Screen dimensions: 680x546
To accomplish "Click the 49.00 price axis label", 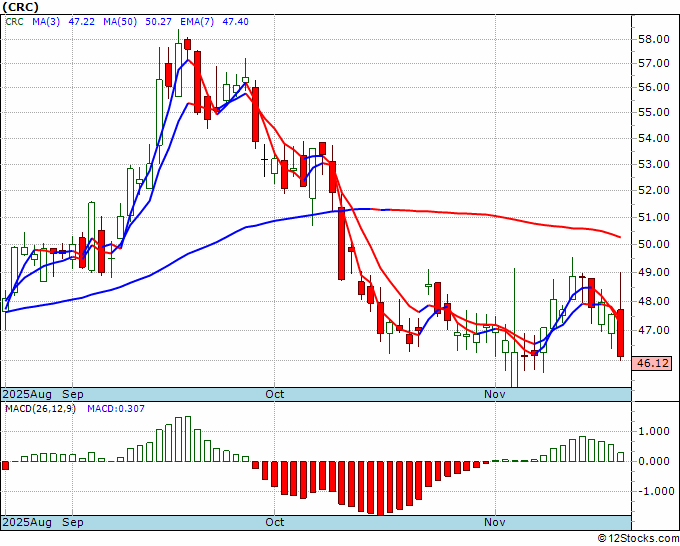I will pyautogui.click(x=654, y=273).
